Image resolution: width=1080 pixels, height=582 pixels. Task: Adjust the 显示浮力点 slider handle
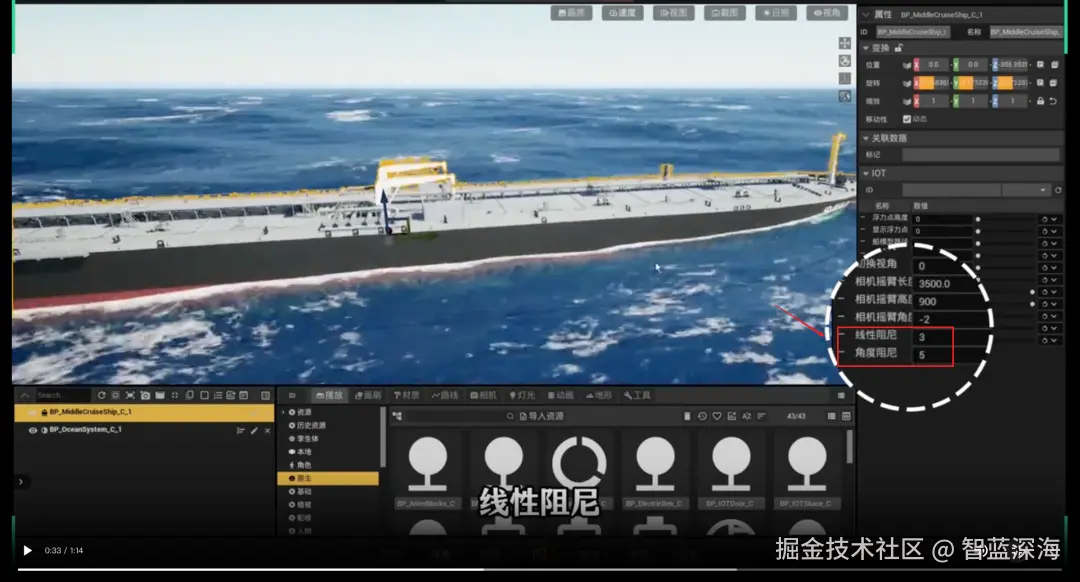coord(977,231)
